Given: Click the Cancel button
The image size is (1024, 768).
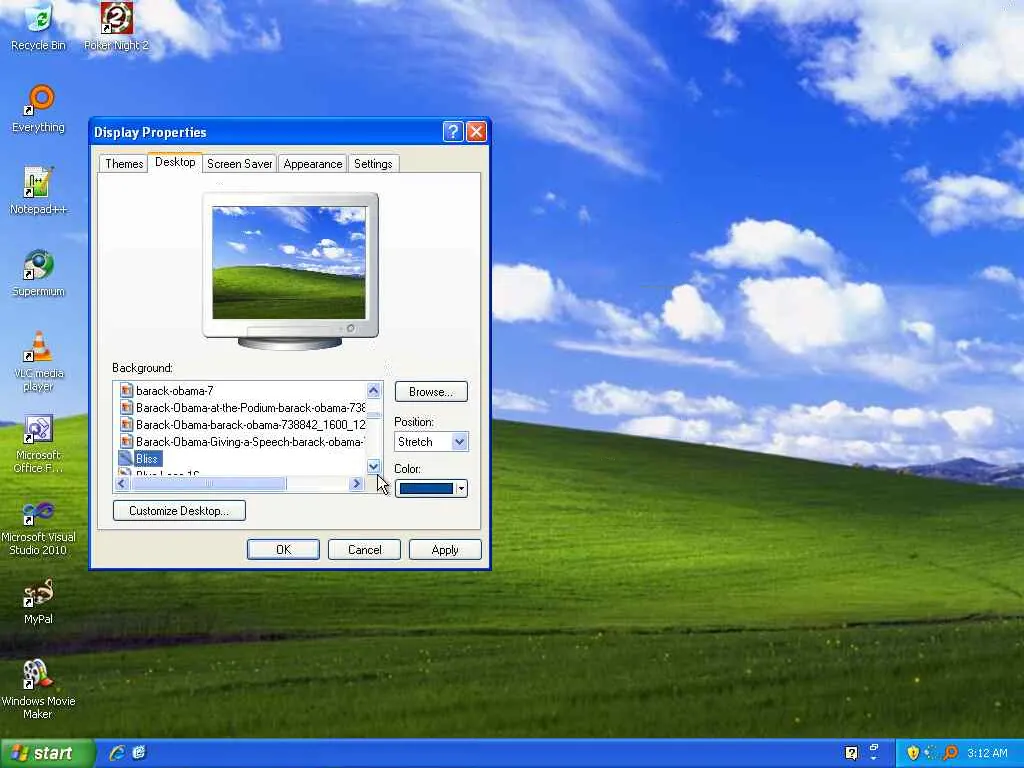Looking at the screenshot, I should pyautogui.click(x=364, y=550).
